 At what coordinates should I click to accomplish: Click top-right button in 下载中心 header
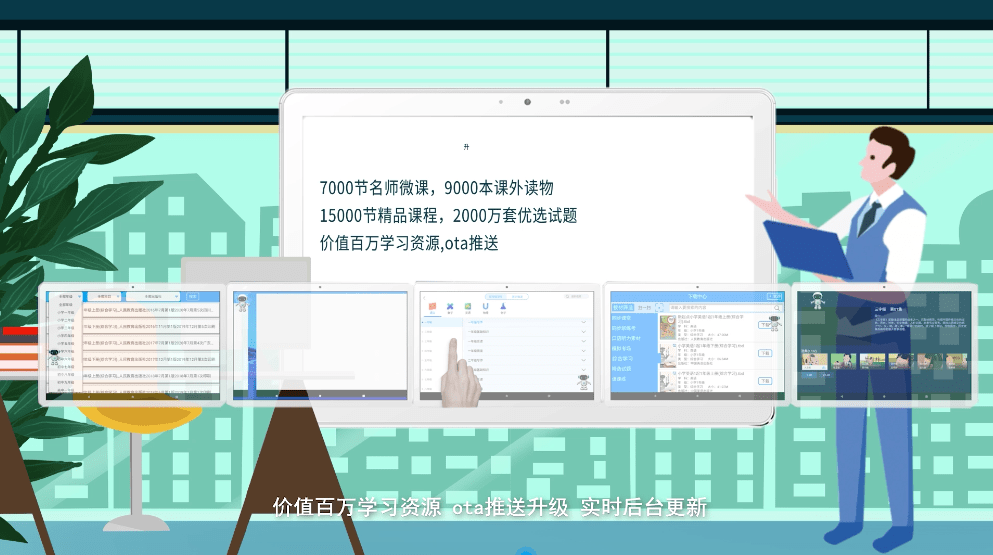775,297
